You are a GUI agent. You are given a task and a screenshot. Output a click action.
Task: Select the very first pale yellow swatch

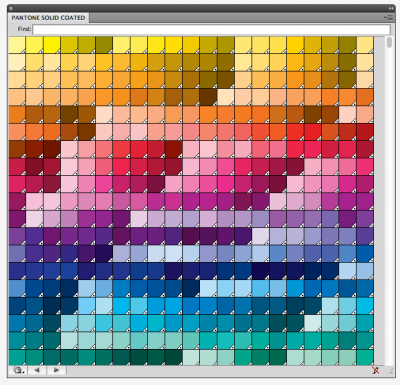(x=17, y=45)
